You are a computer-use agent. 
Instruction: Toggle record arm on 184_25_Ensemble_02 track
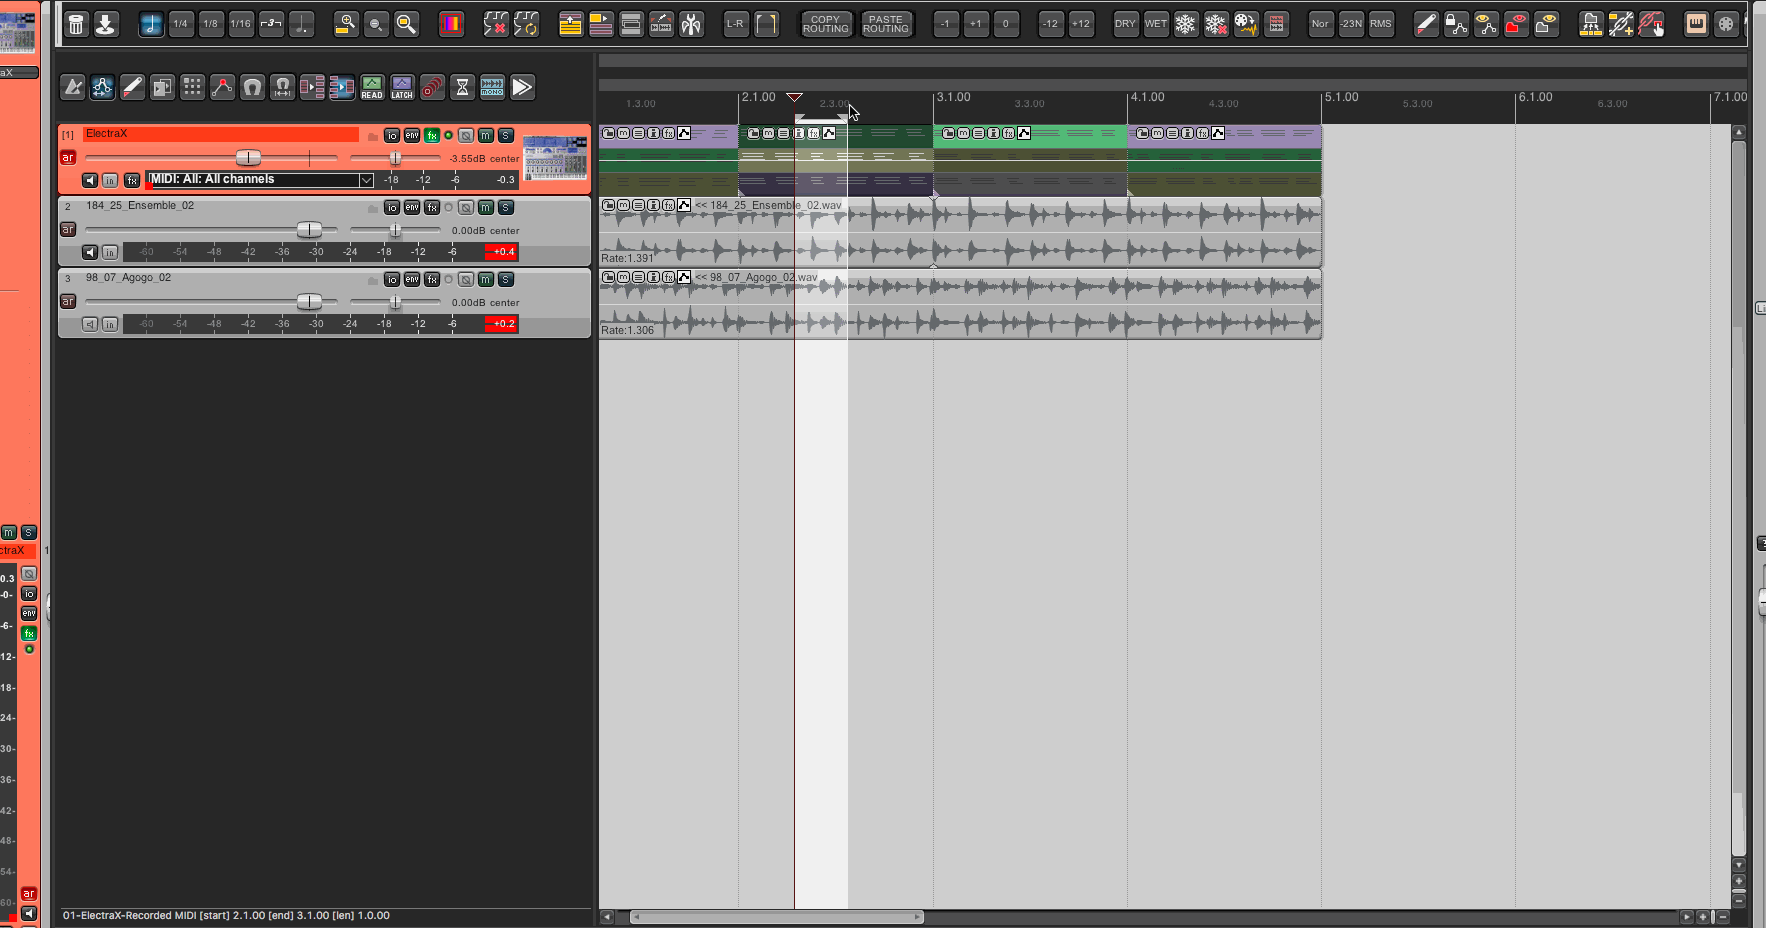(68, 229)
